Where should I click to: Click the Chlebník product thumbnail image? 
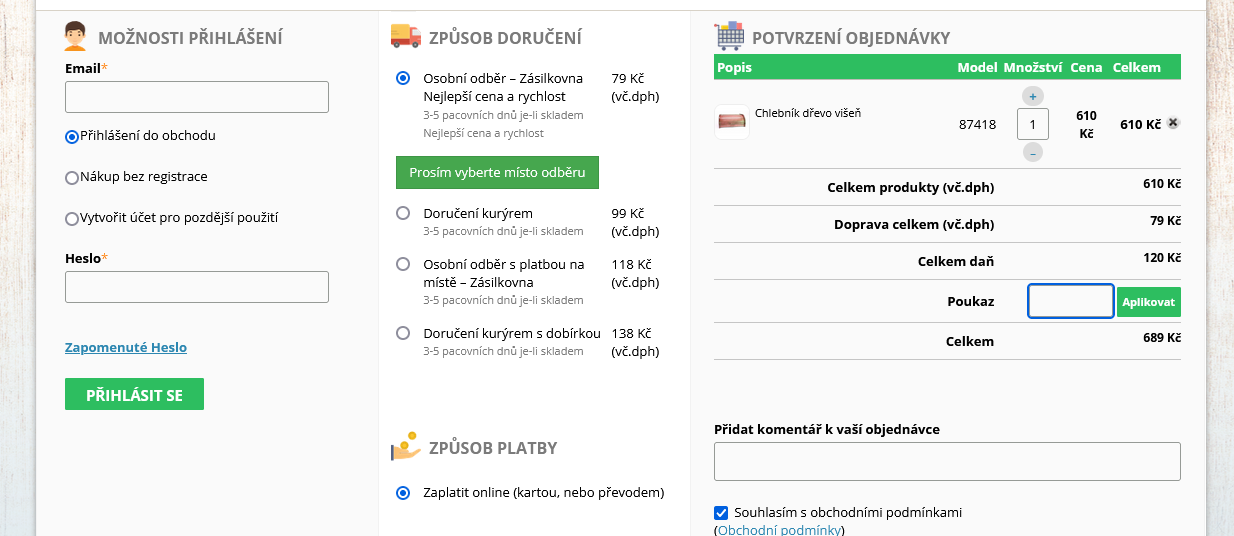pyautogui.click(x=731, y=123)
